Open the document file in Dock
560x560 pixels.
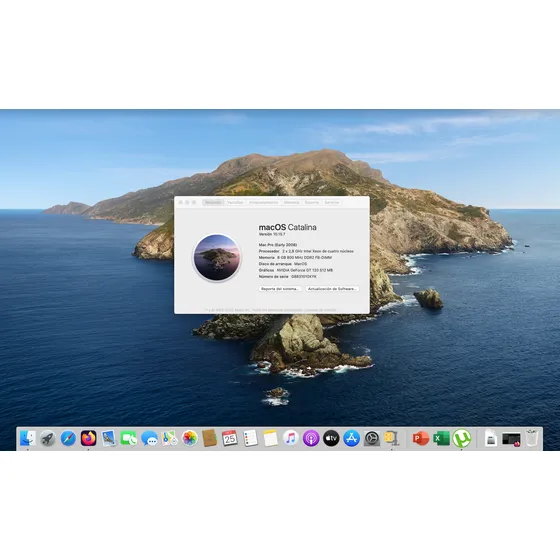pyautogui.click(x=491, y=439)
